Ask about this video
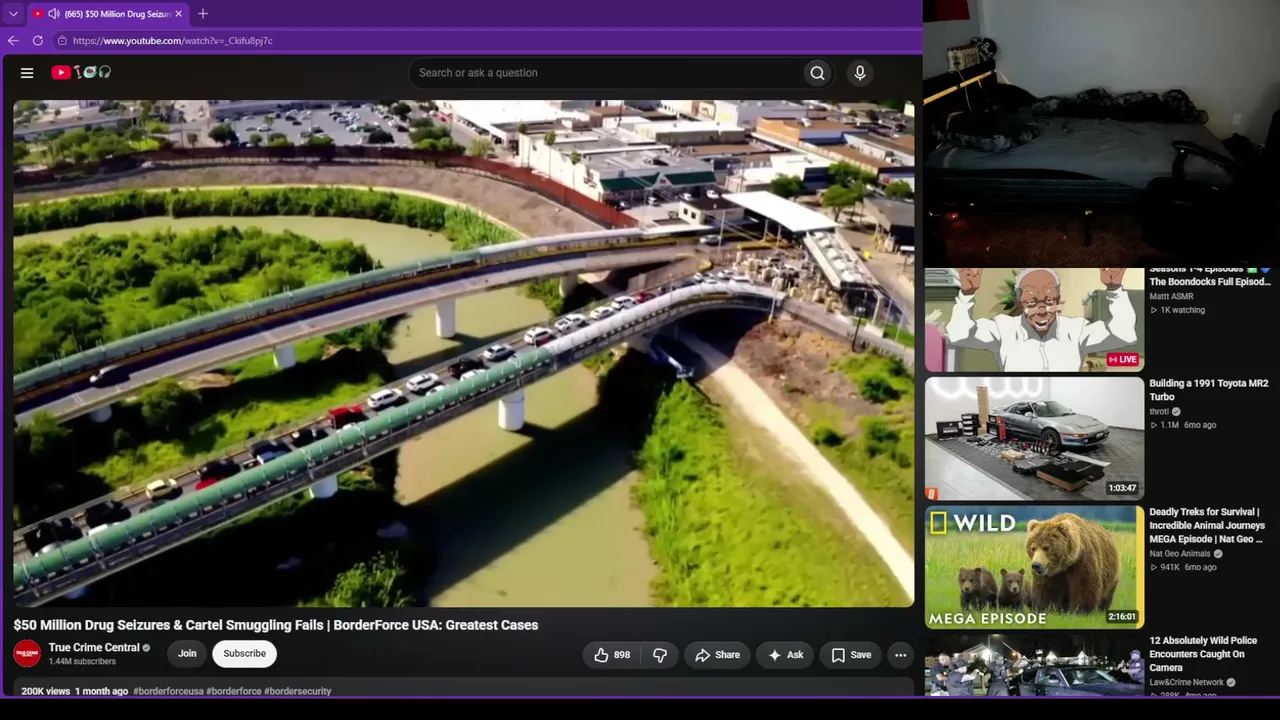The width and height of the screenshot is (1280, 720). [x=785, y=655]
